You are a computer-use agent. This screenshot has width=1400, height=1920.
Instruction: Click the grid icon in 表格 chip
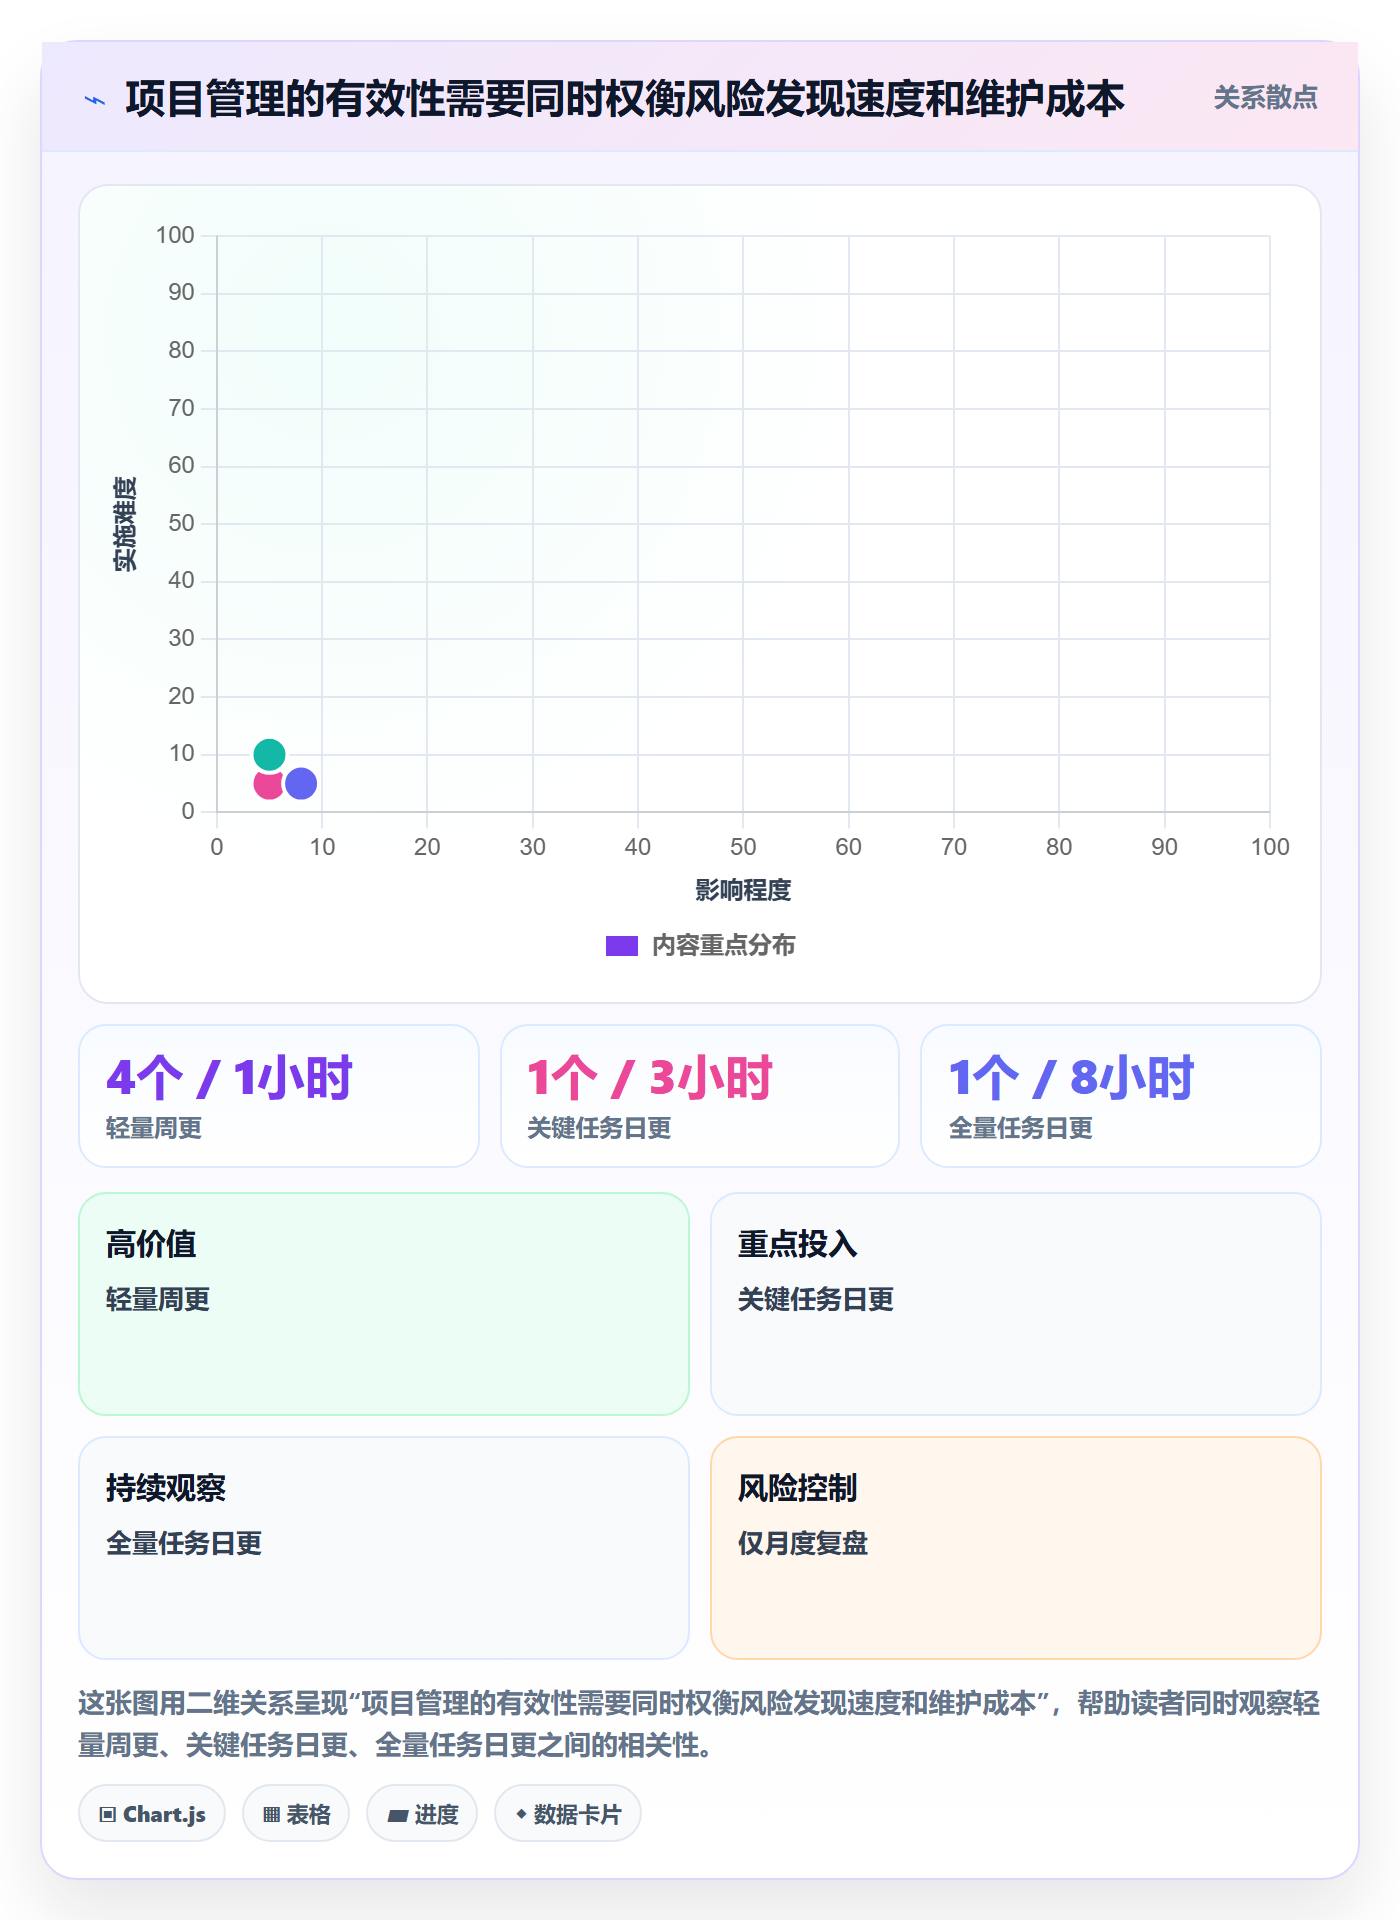[271, 1815]
